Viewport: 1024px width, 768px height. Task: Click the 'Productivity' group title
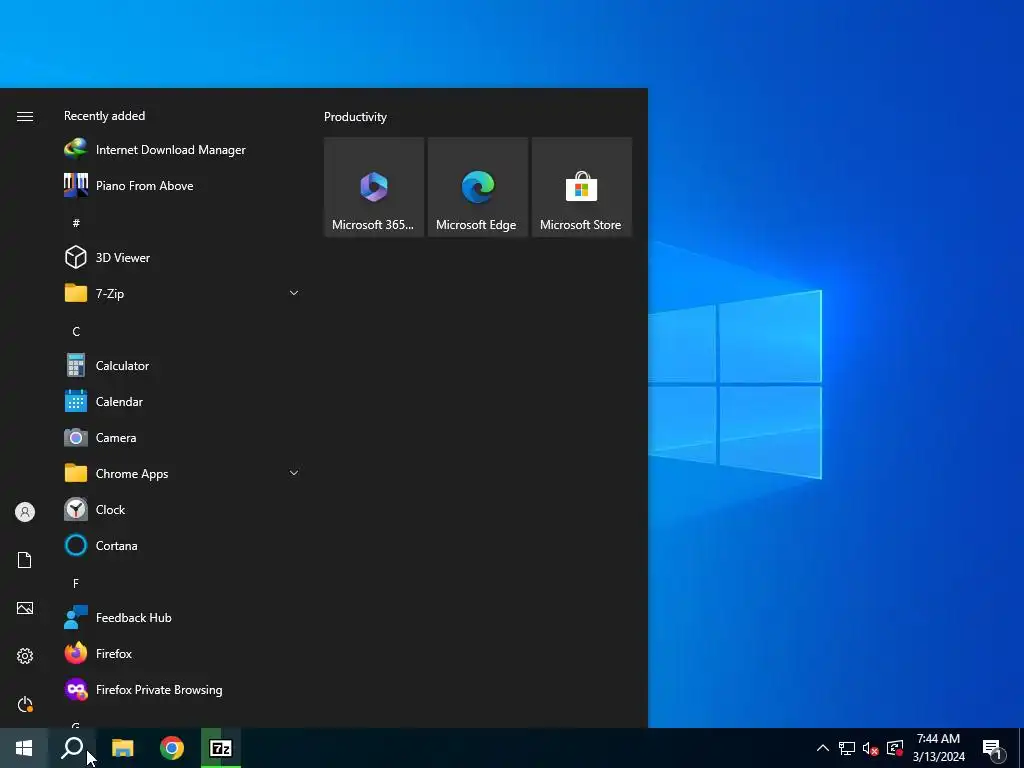[355, 117]
